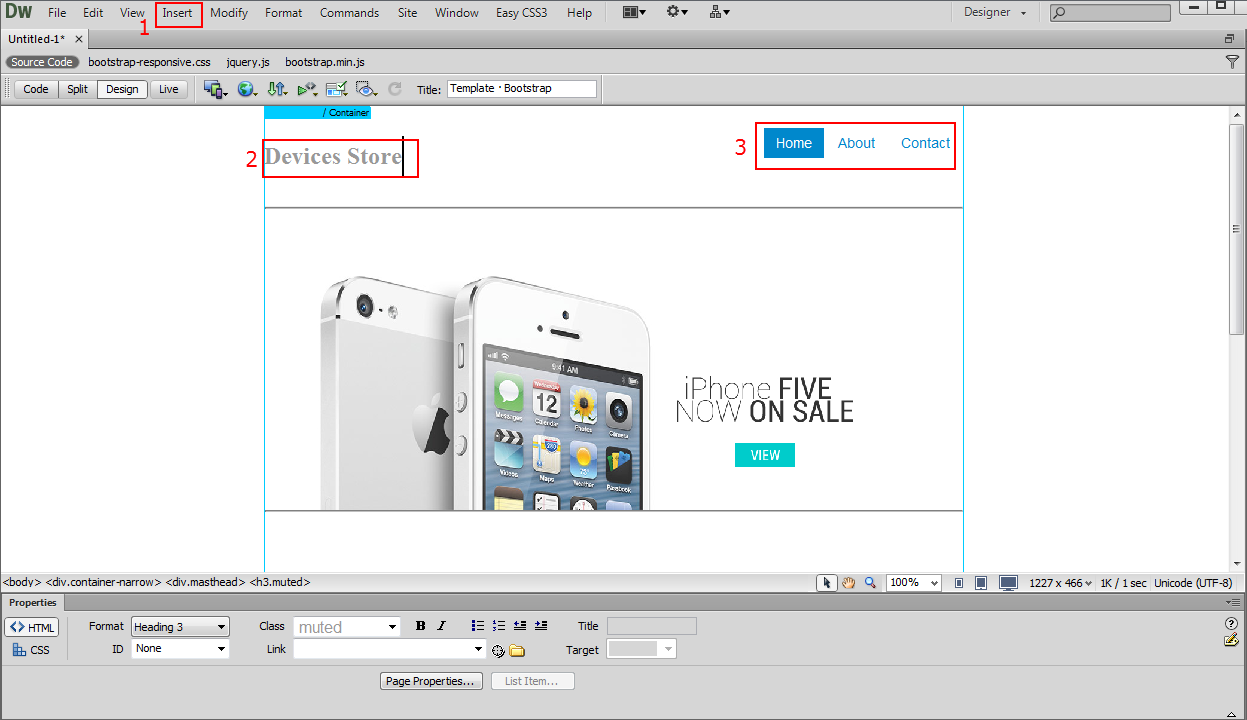
Task: Open the Format Heading 3 dropdown
Action: 180,627
